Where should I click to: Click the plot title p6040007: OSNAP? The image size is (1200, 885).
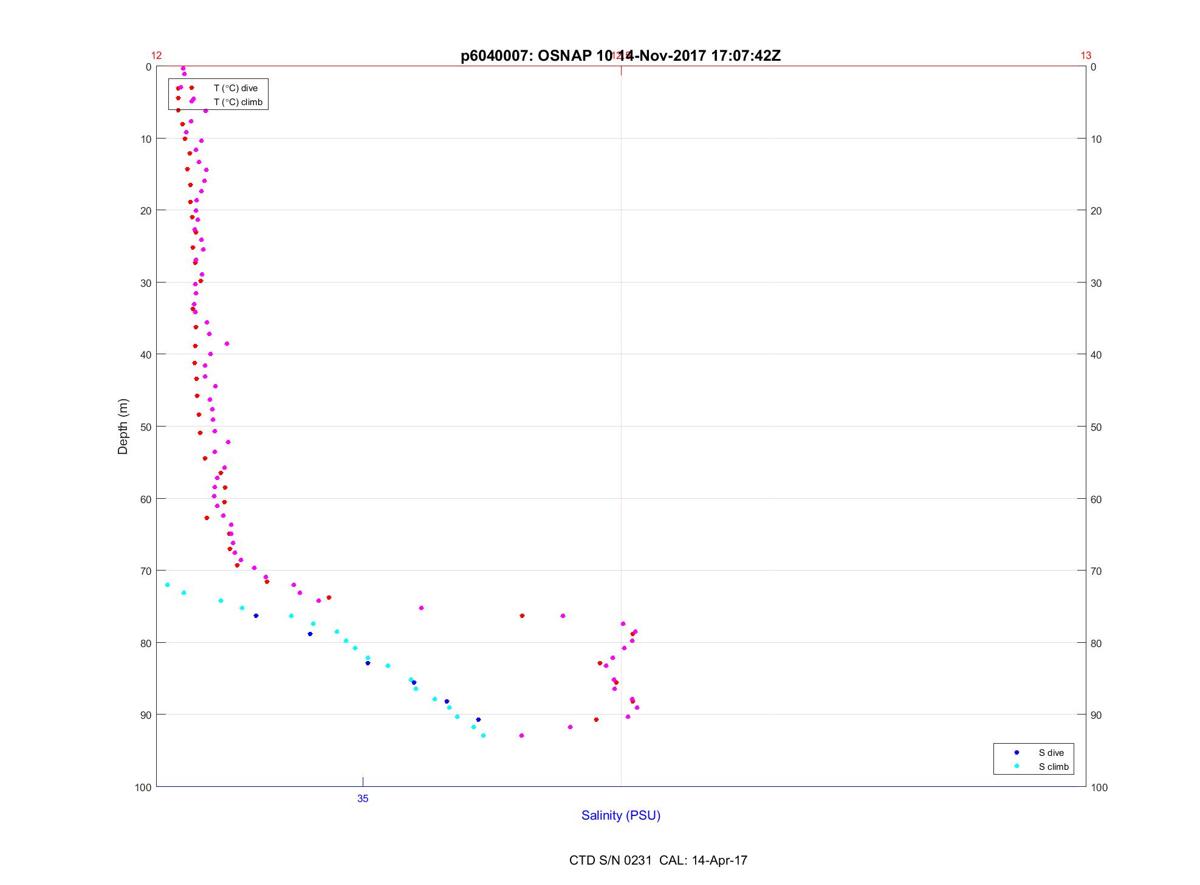coord(620,56)
